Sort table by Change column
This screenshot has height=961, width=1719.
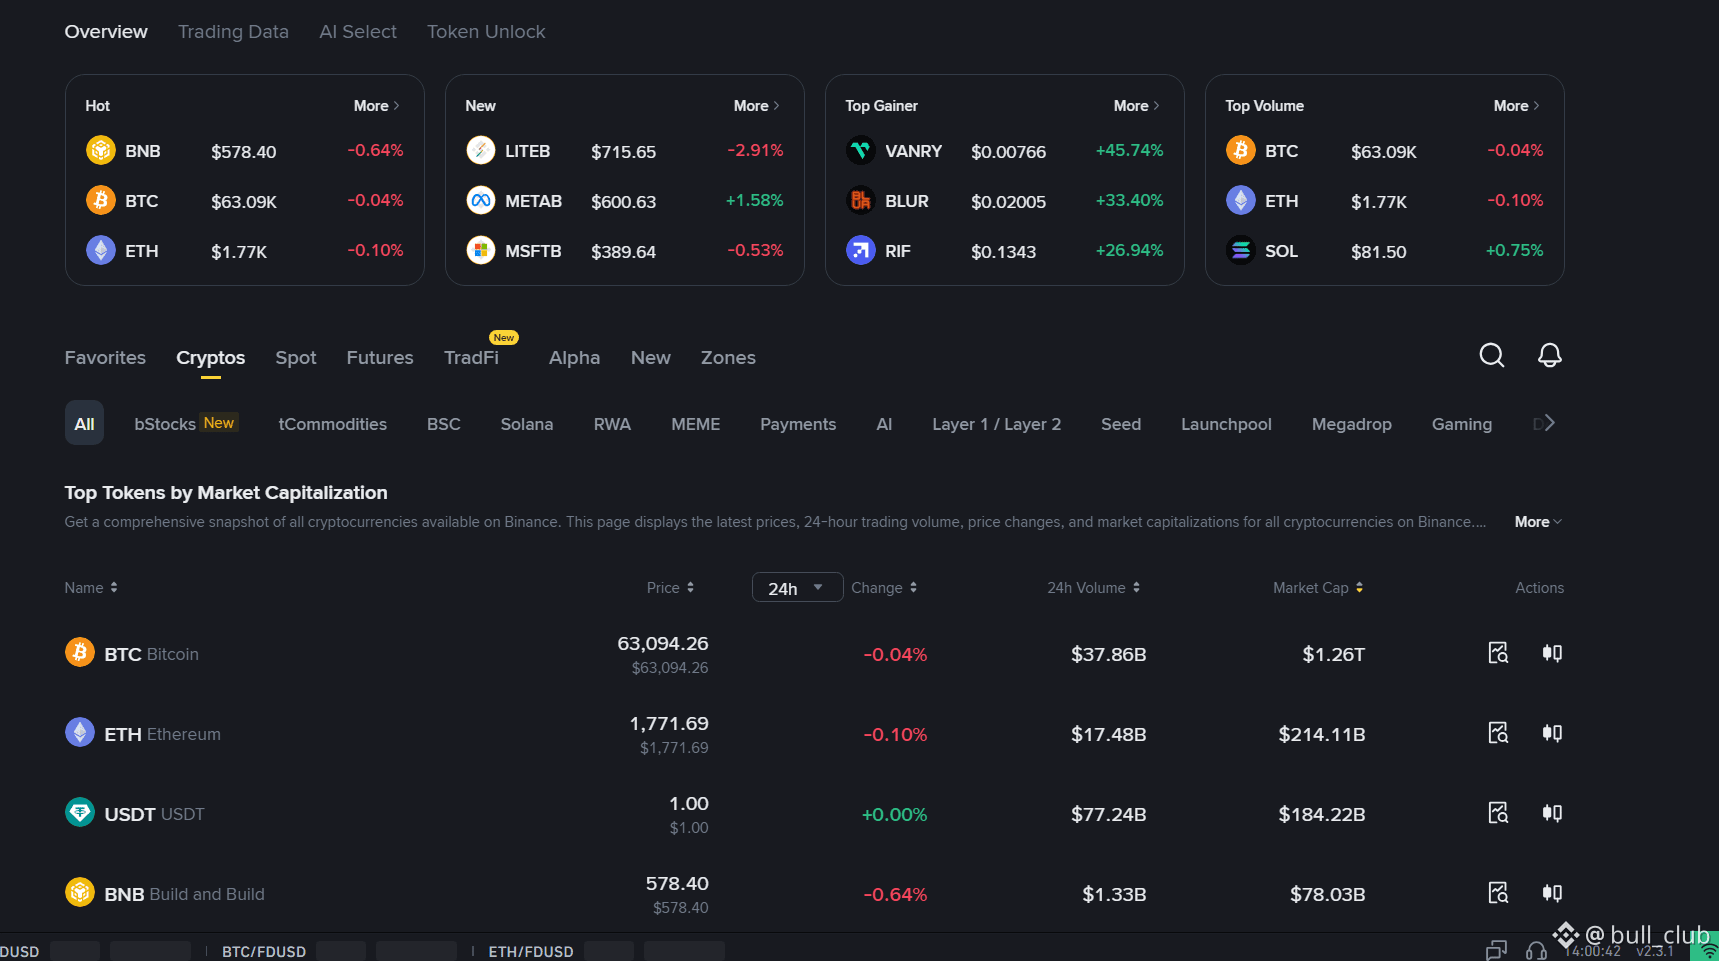coord(884,588)
